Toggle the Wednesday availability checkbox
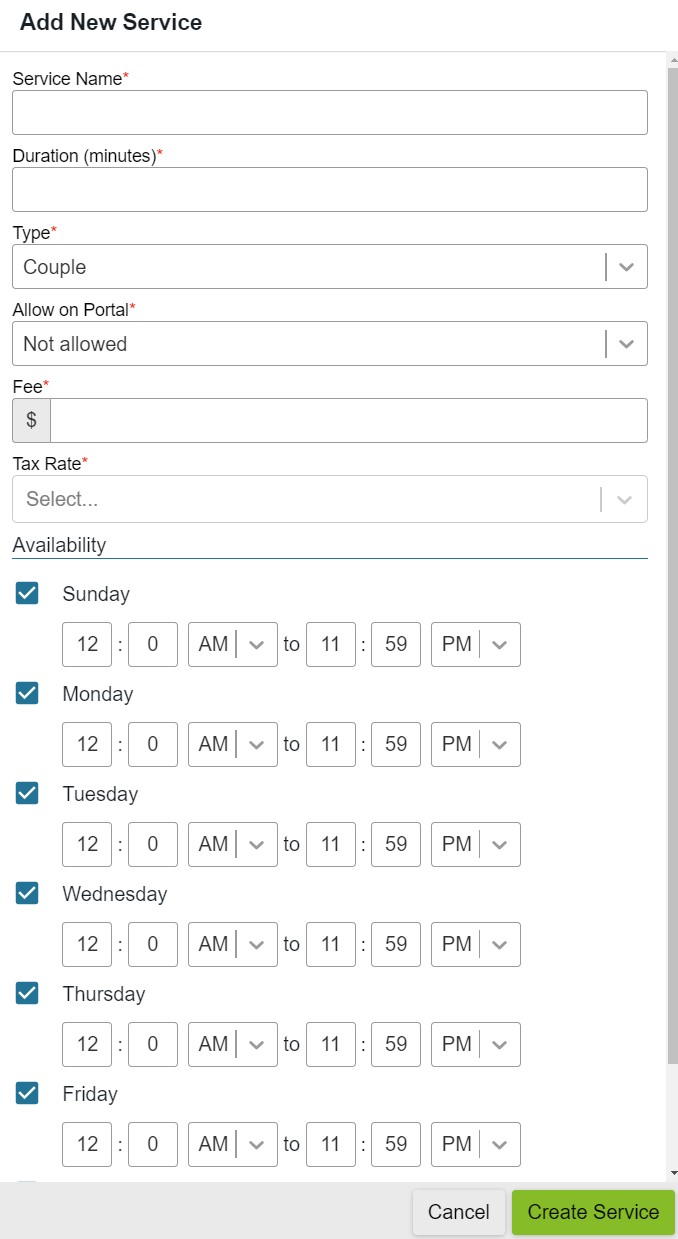This screenshot has height=1239, width=678. [27, 893]
